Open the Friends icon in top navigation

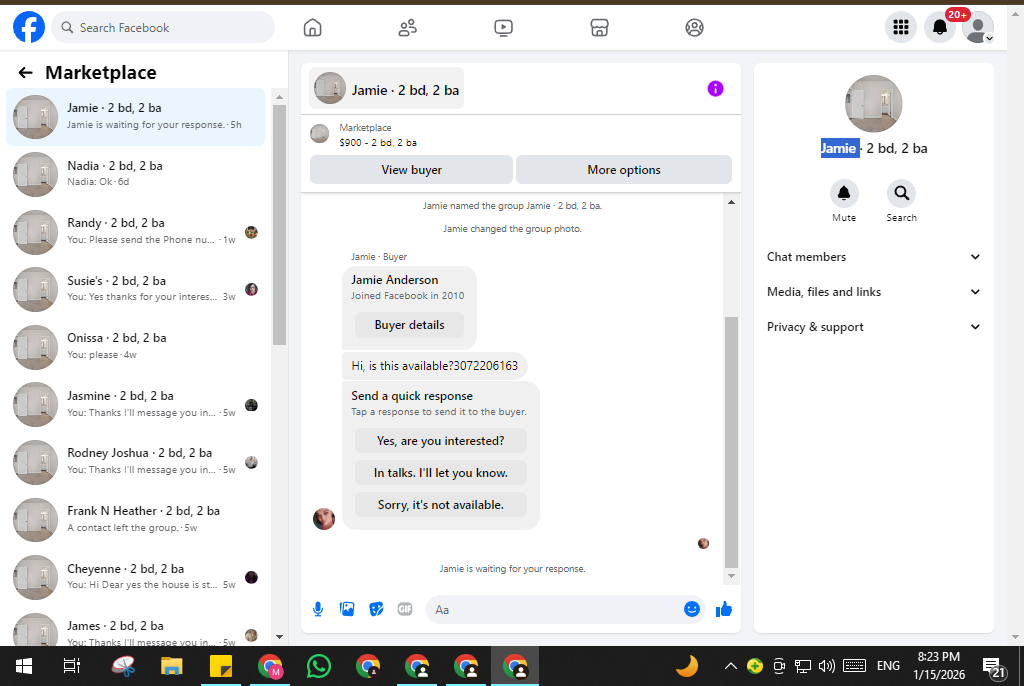pyautogui.click(x=408, y=27)
